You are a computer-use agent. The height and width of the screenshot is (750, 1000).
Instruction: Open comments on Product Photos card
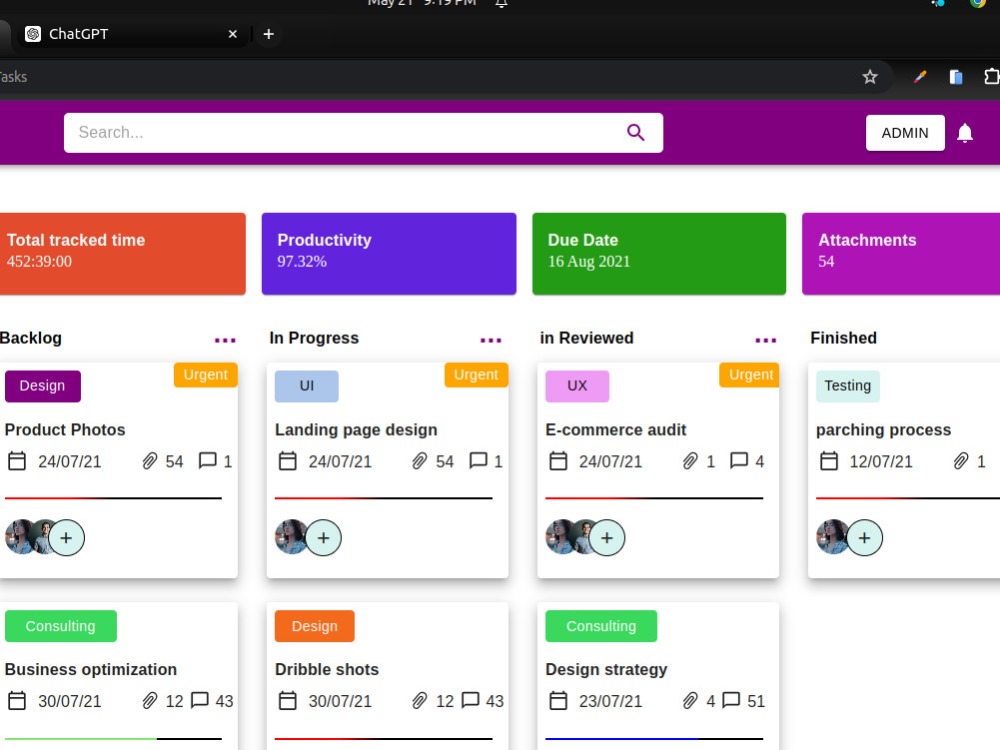pyautogui.click(x=207, y=460)
